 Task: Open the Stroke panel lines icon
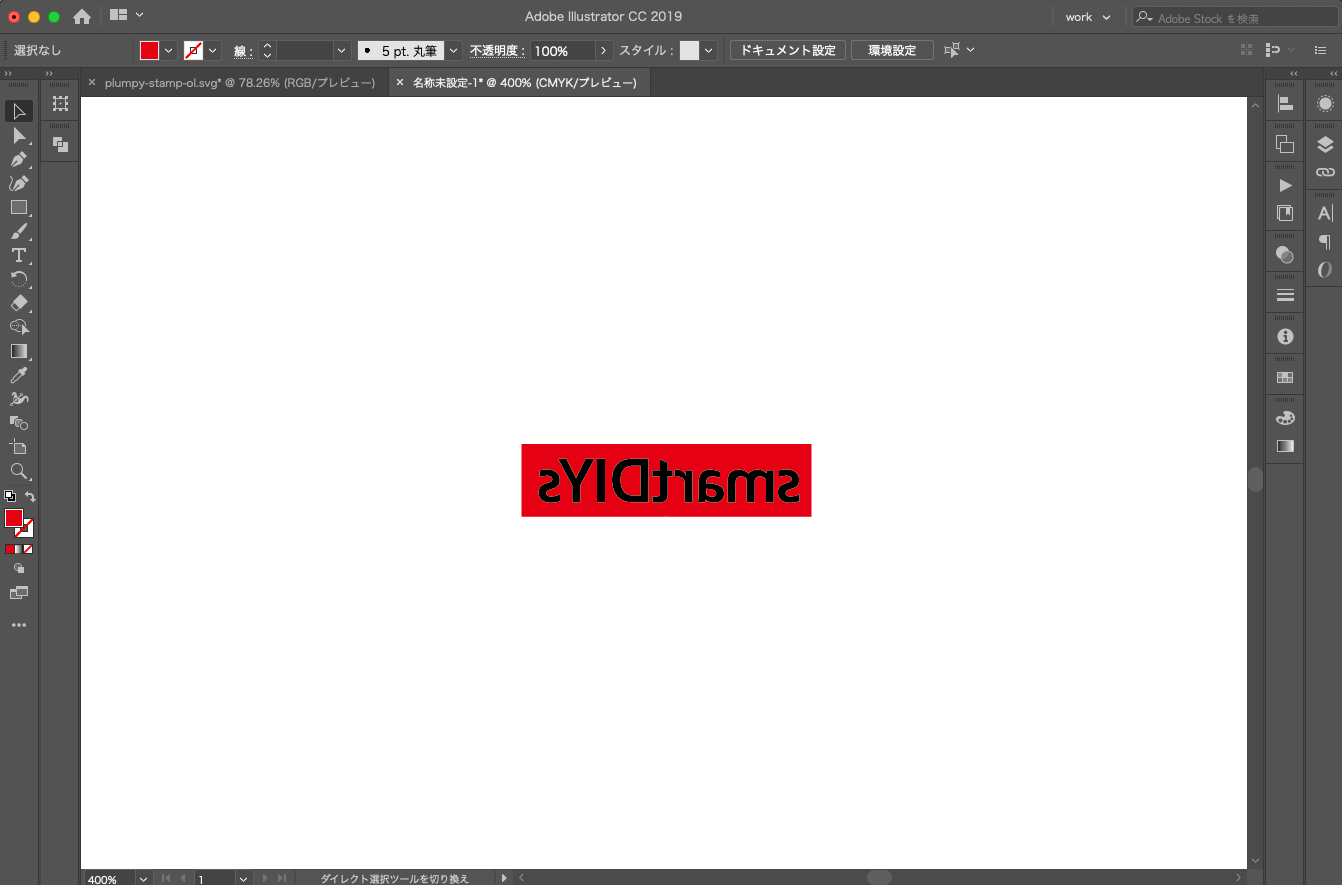tap(1285, 295)
